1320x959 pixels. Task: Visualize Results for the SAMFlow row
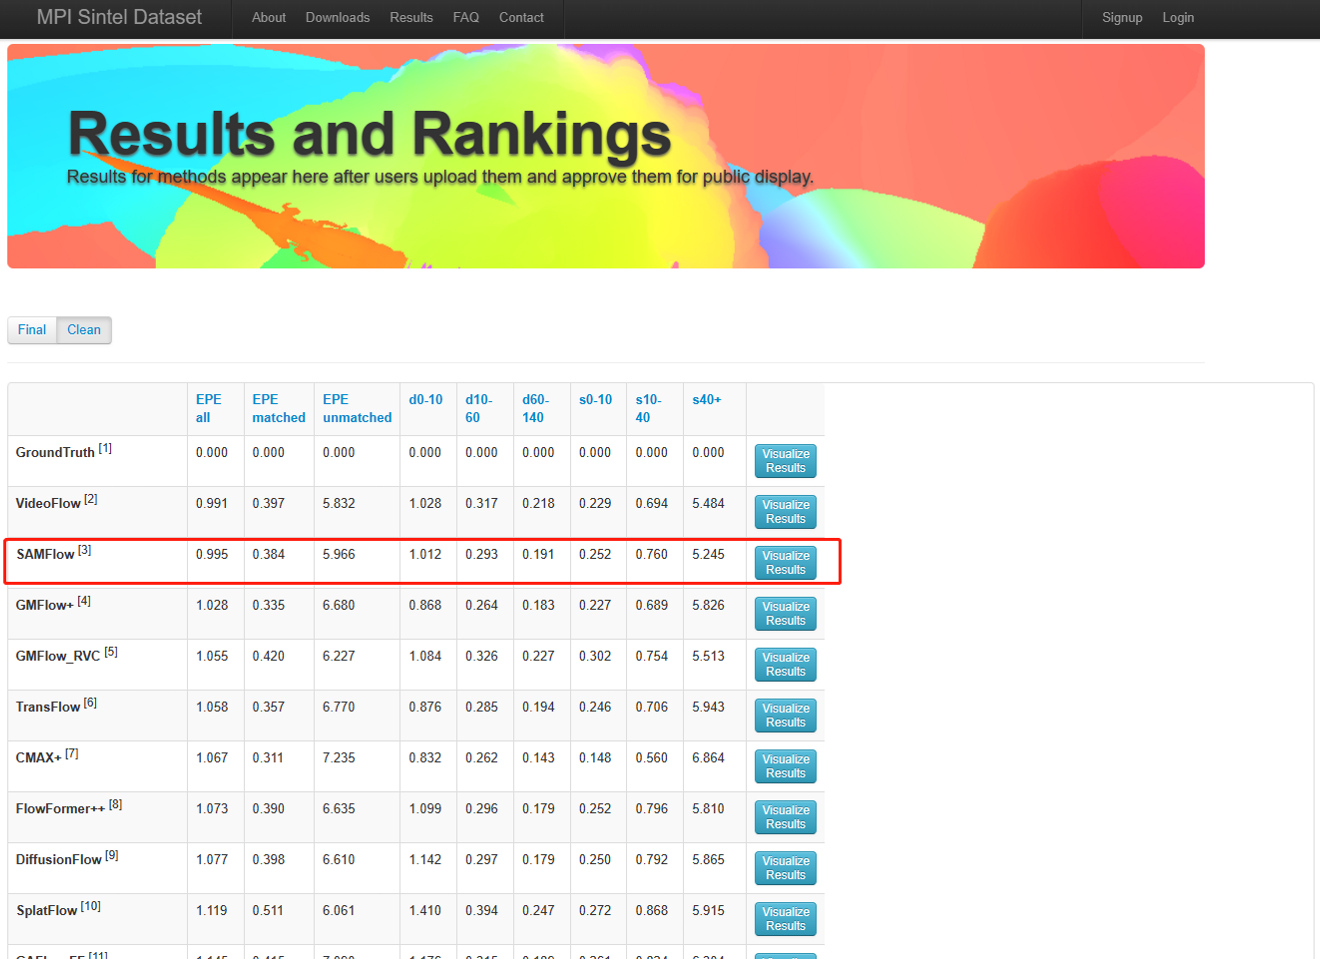[x=785, y=563]
